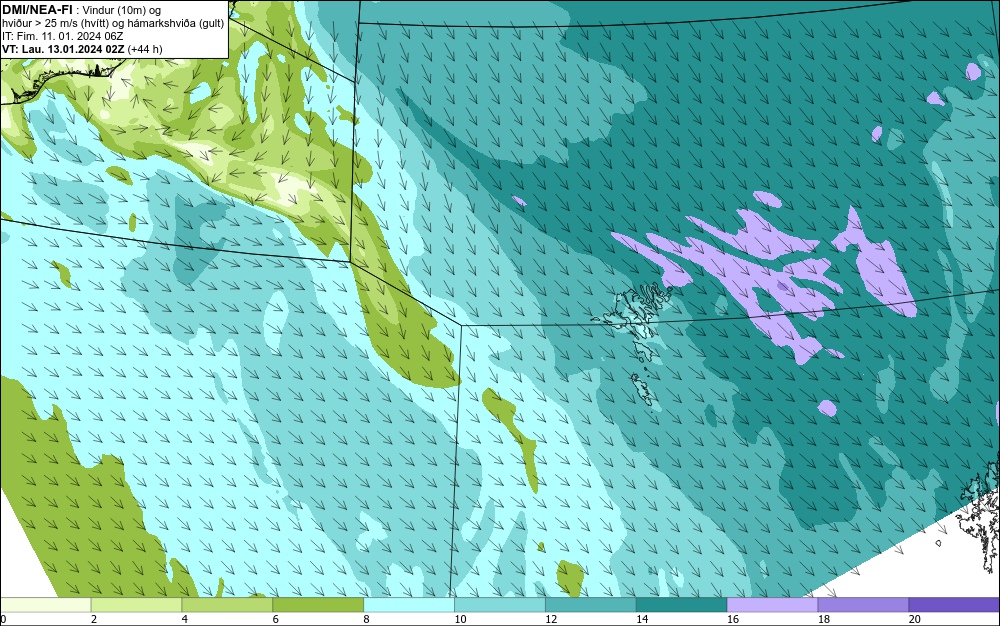1000x626 pixels.
Task: Click the 4–6 m/s legend color swatch
Action: pos(227,604)
